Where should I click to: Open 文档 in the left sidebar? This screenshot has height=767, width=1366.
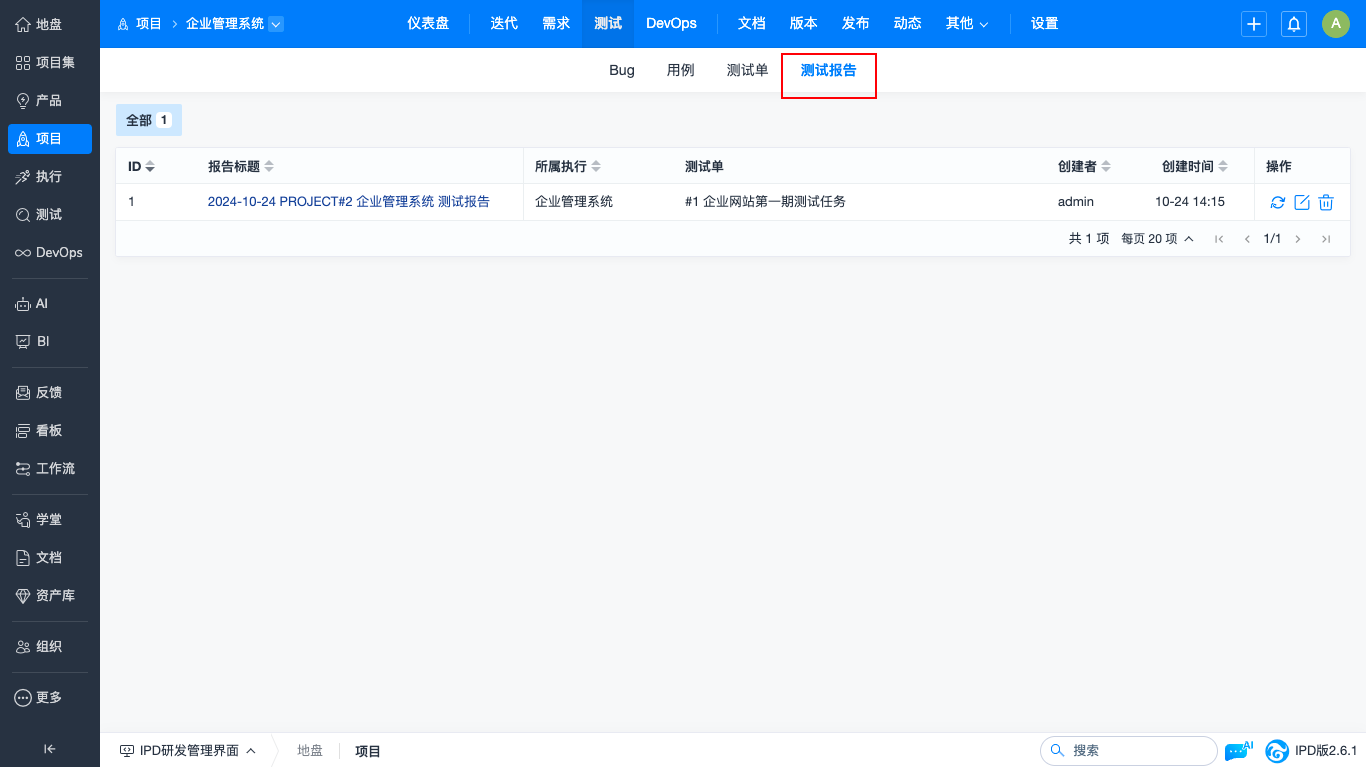(50, 557)
